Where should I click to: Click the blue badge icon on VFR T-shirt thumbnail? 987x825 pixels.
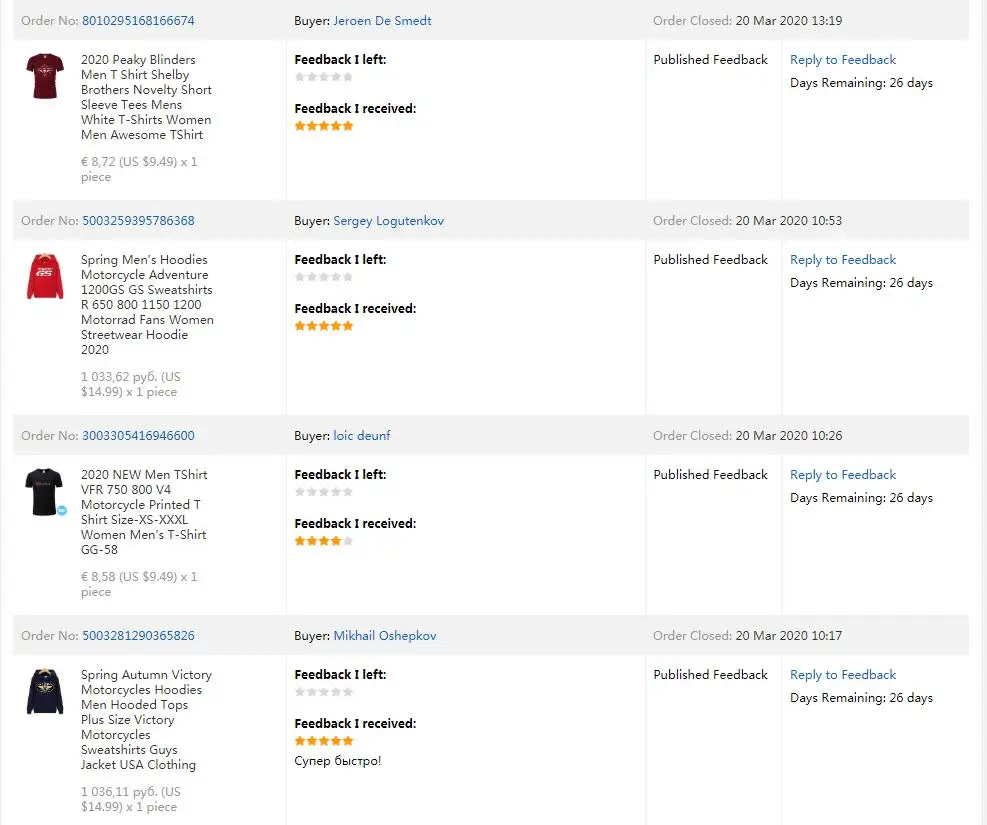pos(62,510)
